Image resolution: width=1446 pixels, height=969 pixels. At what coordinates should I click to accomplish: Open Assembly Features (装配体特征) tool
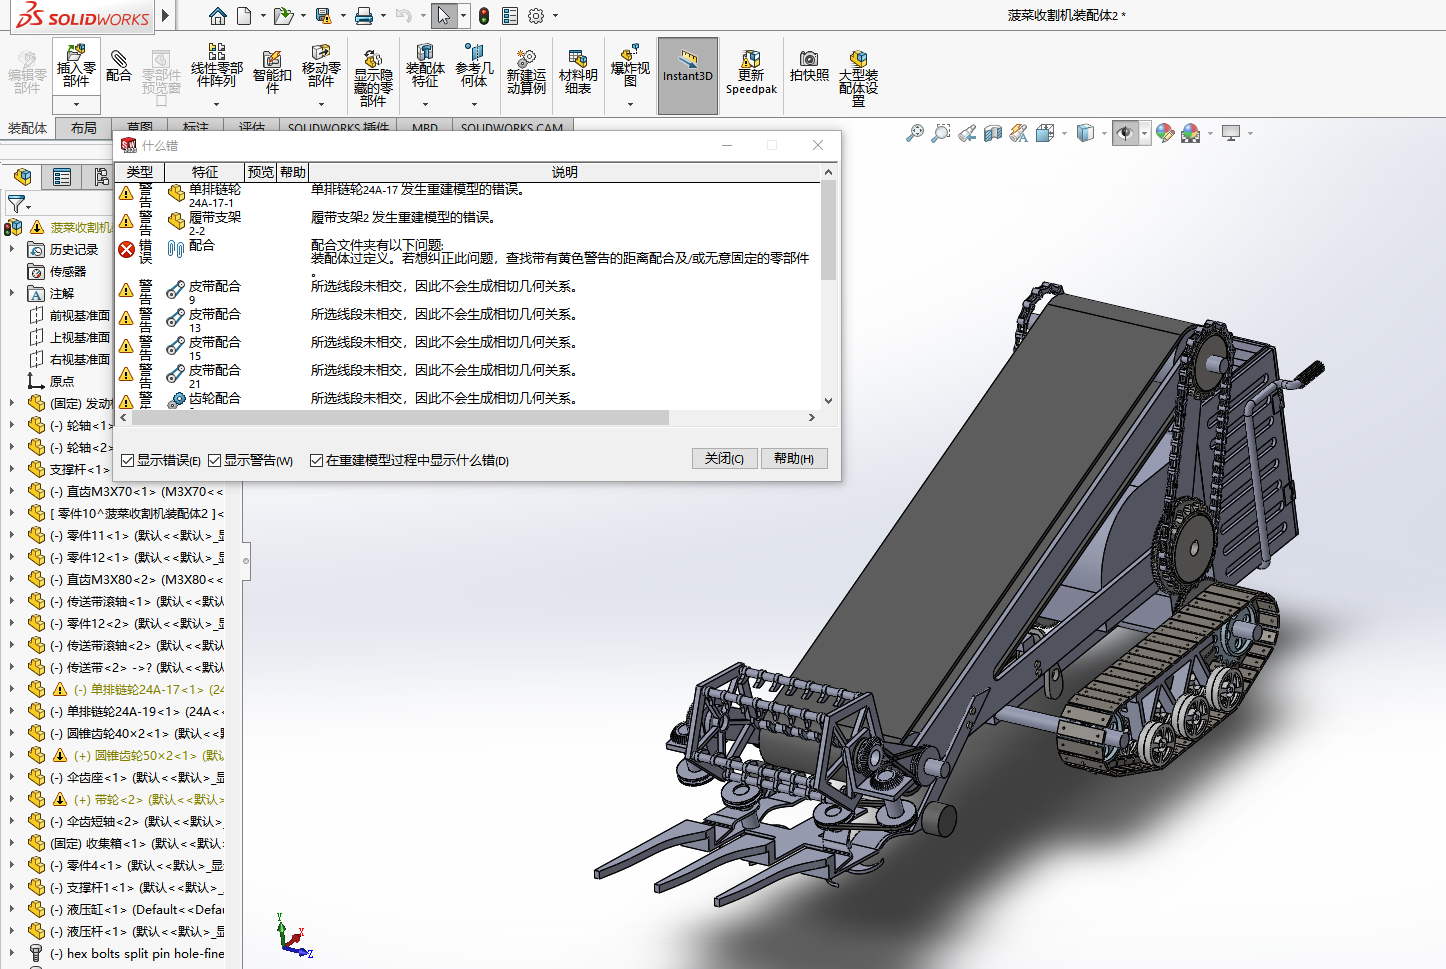tap(425, 66)
